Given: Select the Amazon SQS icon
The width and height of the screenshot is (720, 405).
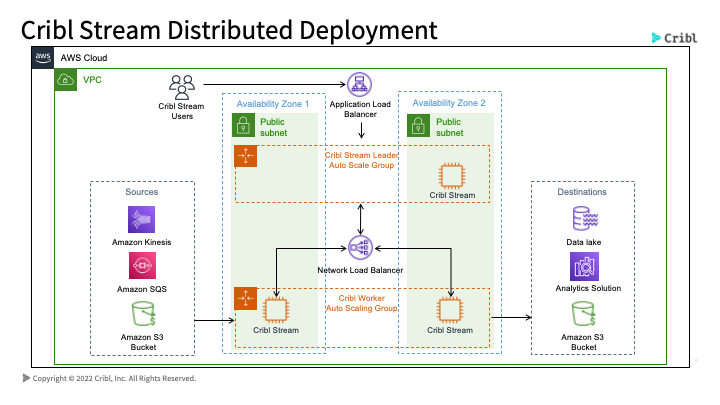Looking at the screenshot, I should point(141,265).
